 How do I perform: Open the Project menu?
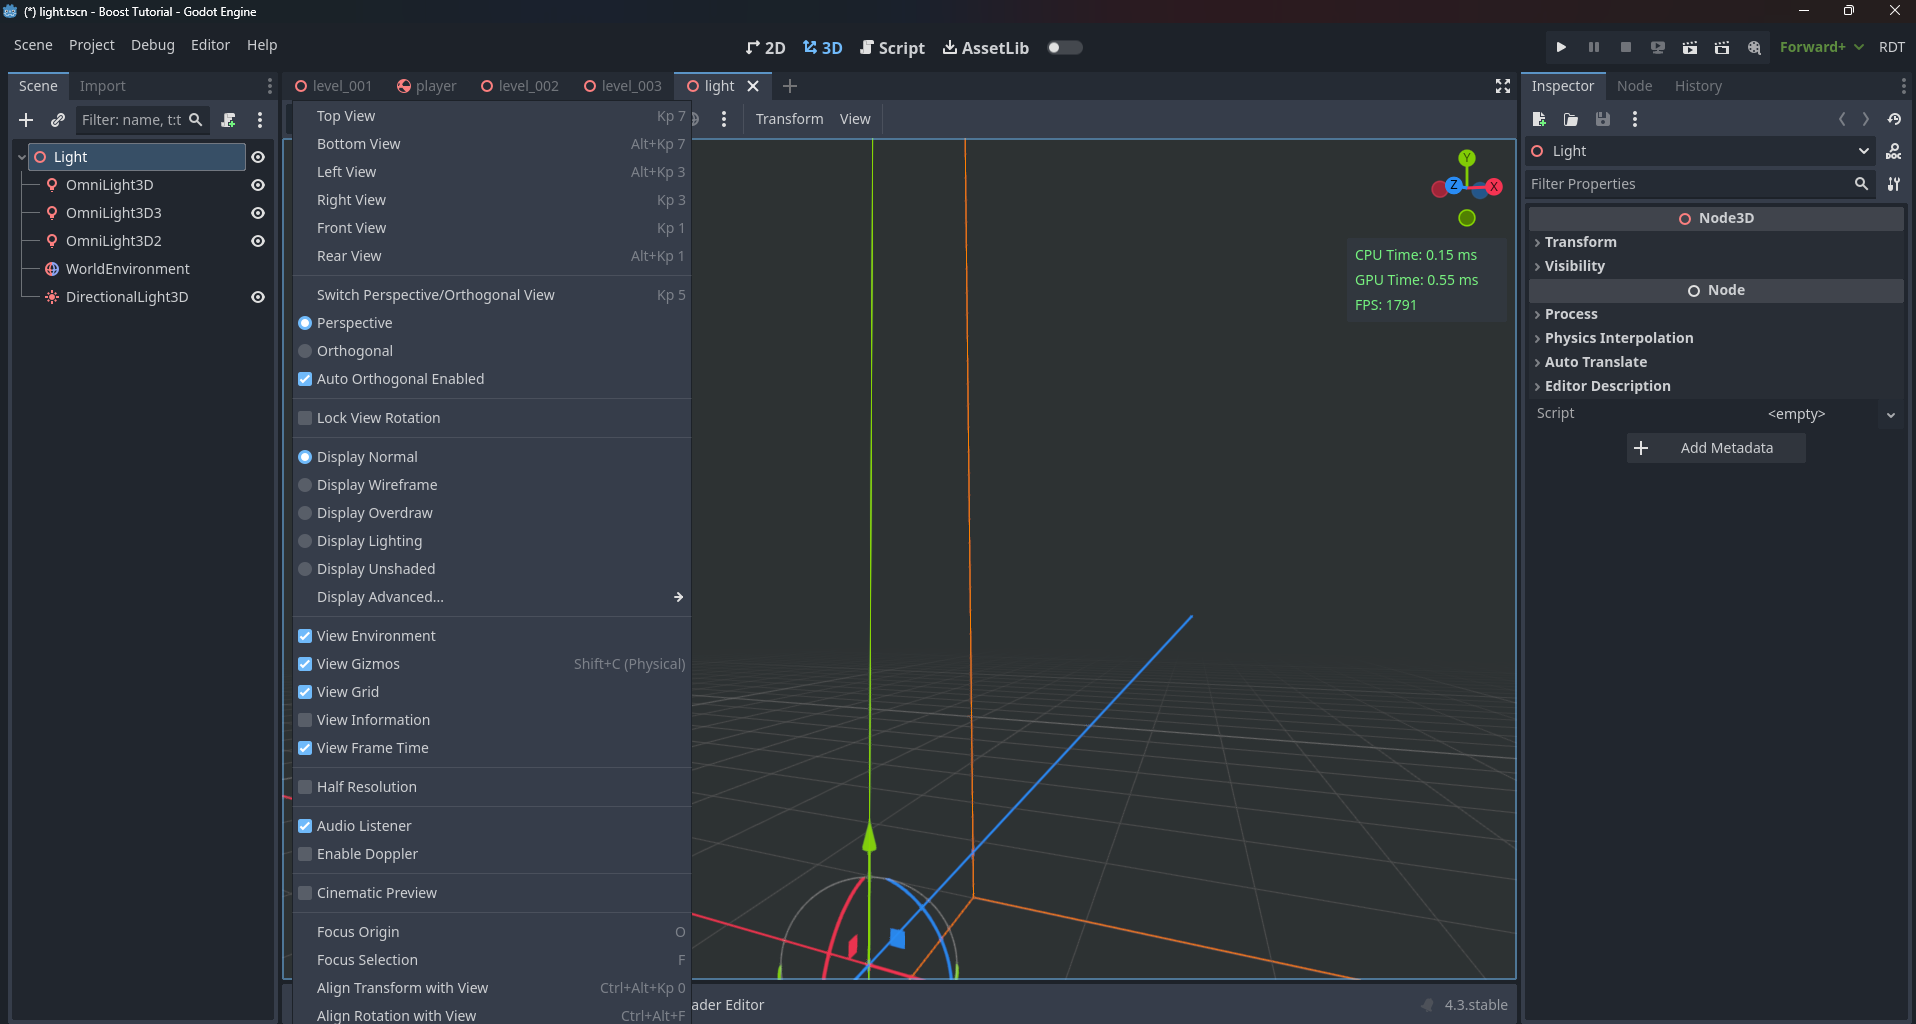click(x=92, y=45)
